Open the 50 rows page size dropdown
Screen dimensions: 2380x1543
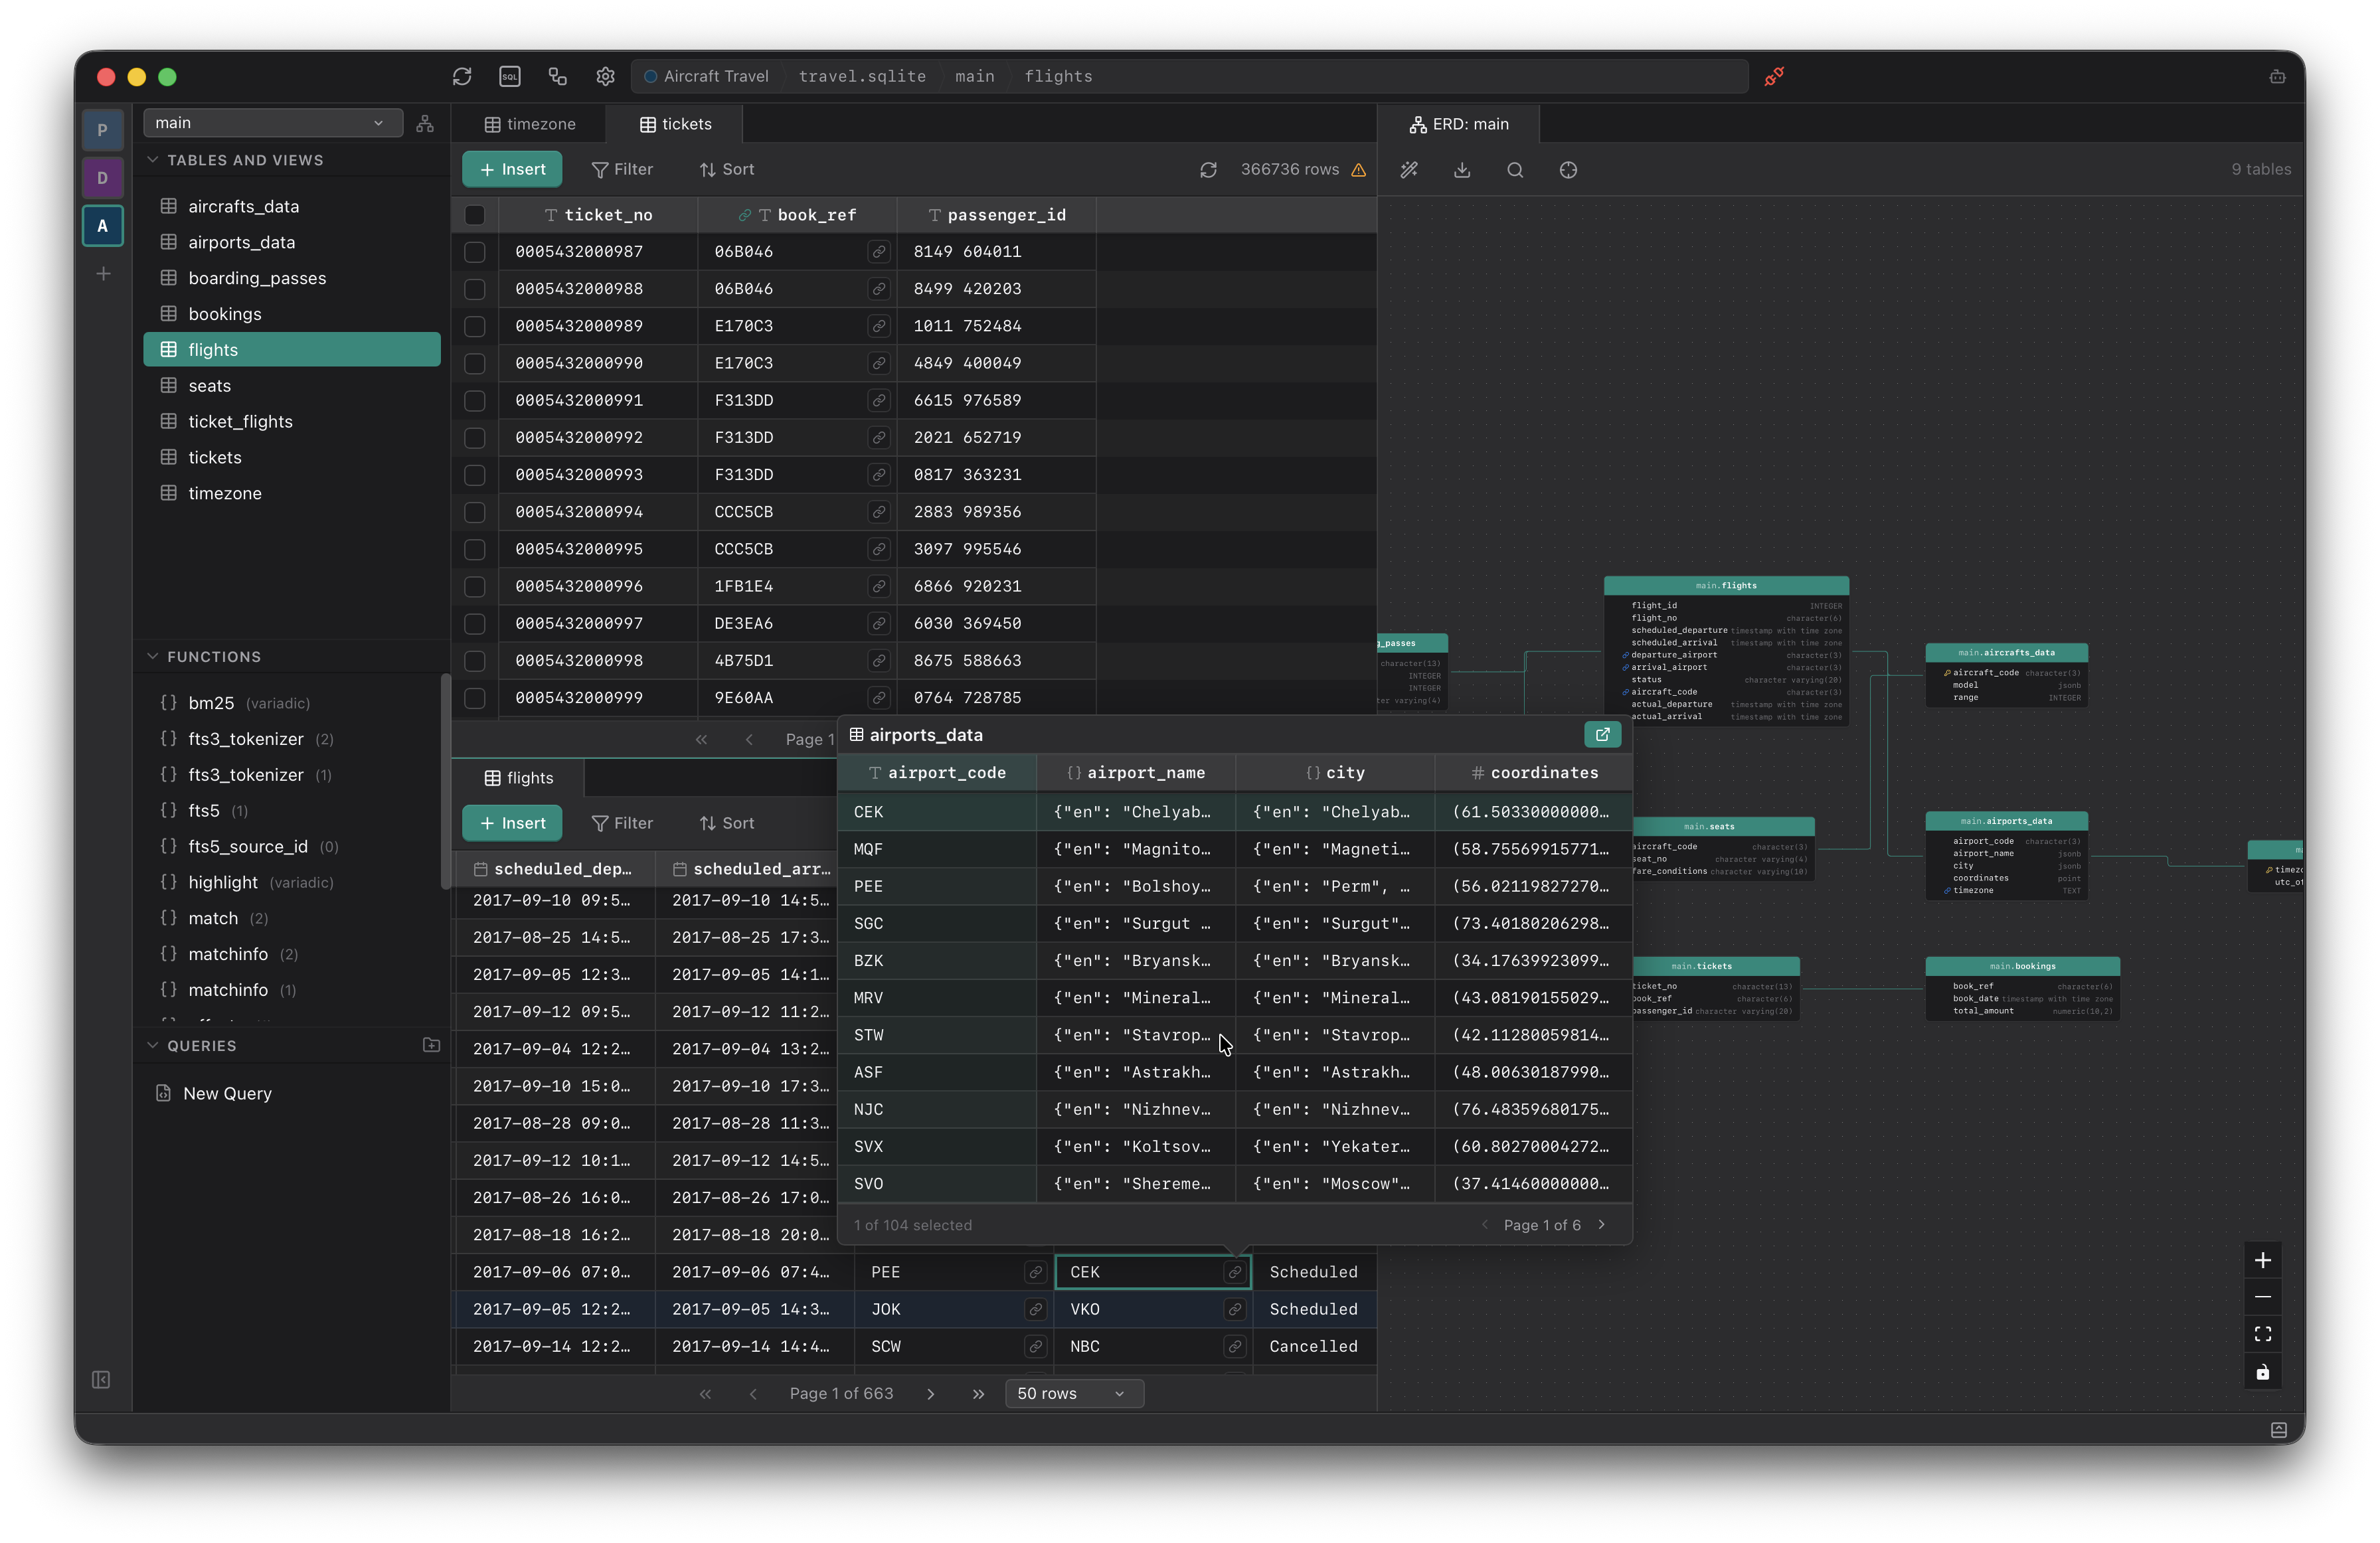[1073, 1393]
